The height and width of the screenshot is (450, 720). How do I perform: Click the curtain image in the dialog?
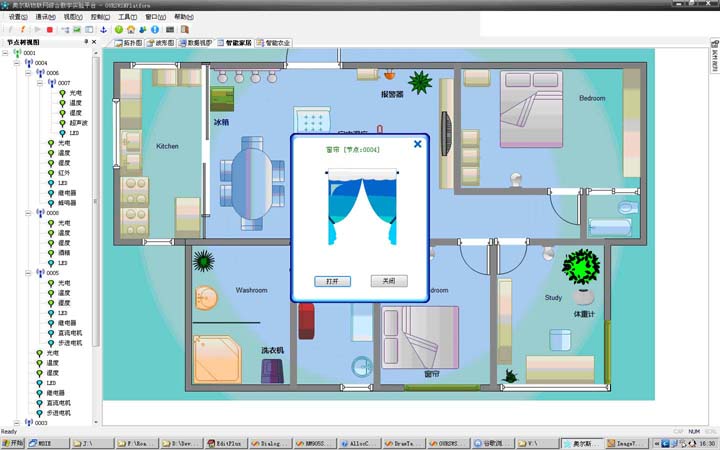pos(361,207)
